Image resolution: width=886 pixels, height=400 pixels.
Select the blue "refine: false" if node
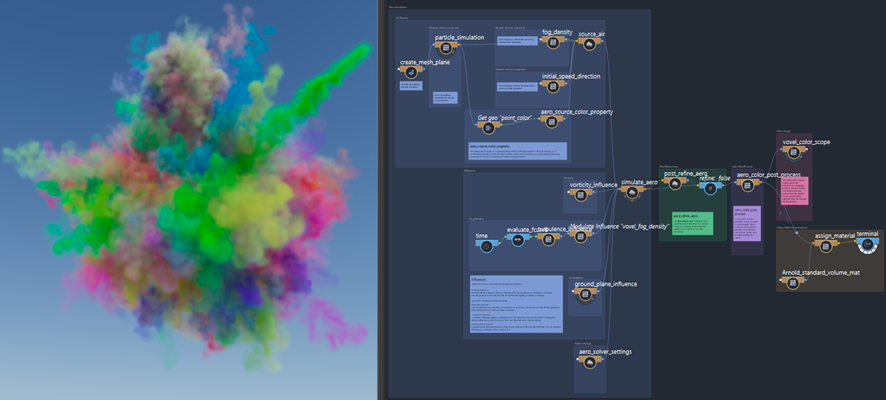click(711, 188)
